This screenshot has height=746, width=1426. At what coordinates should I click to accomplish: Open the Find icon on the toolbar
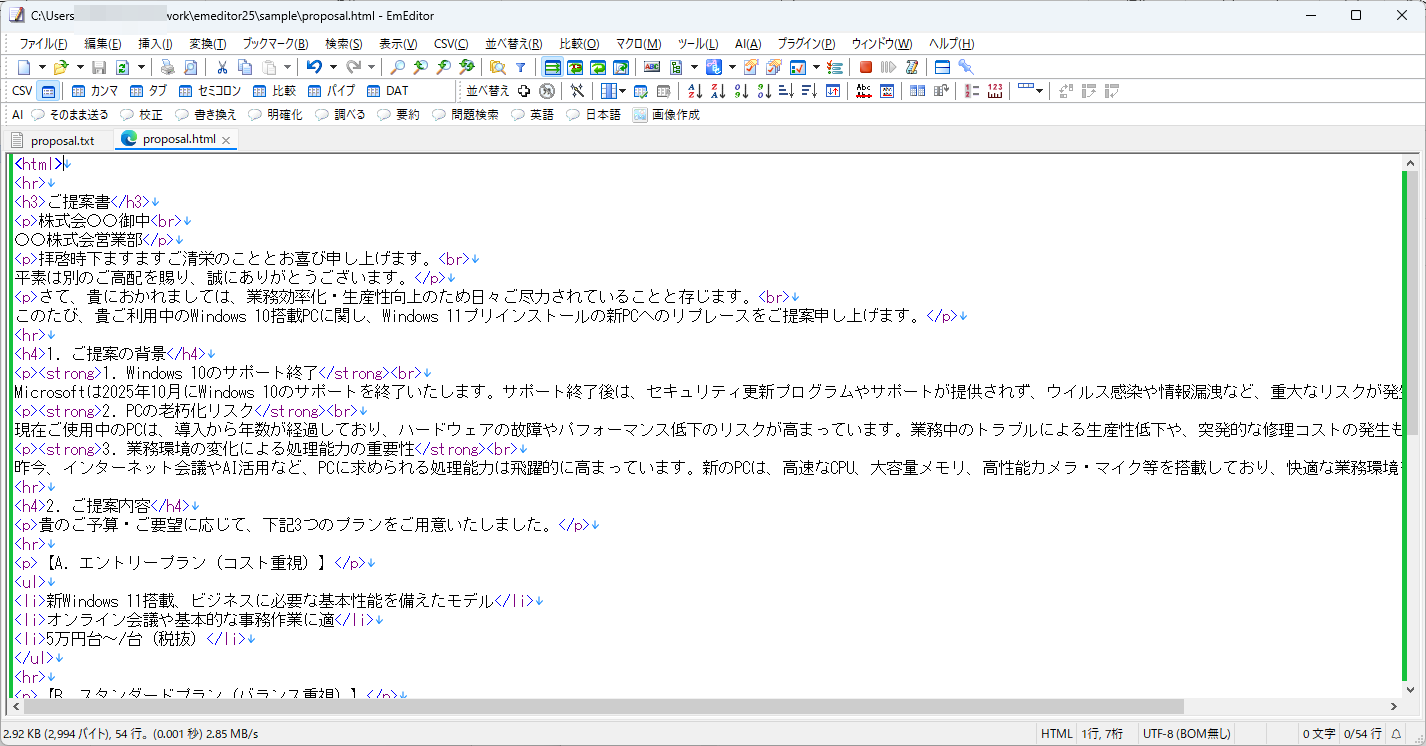pos(398,66)
